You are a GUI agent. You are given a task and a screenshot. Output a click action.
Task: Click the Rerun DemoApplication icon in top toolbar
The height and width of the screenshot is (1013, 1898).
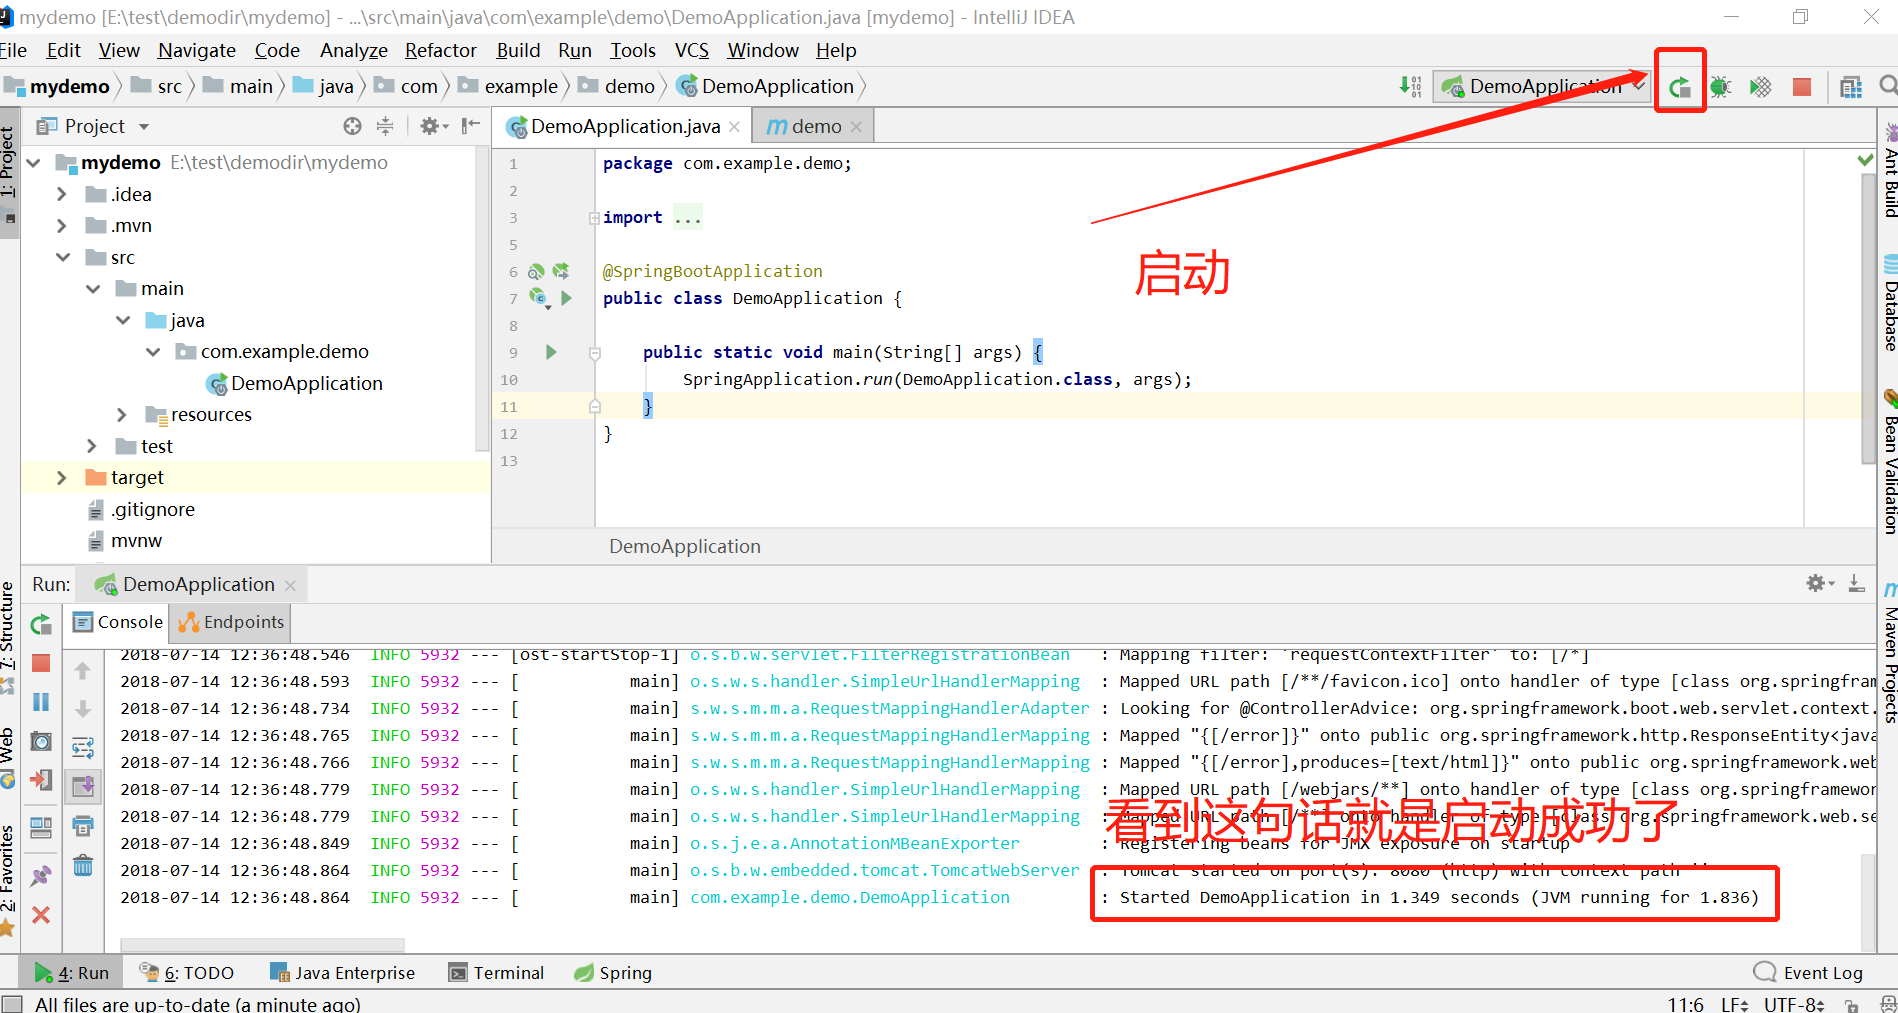click(x=1680, y=87)
